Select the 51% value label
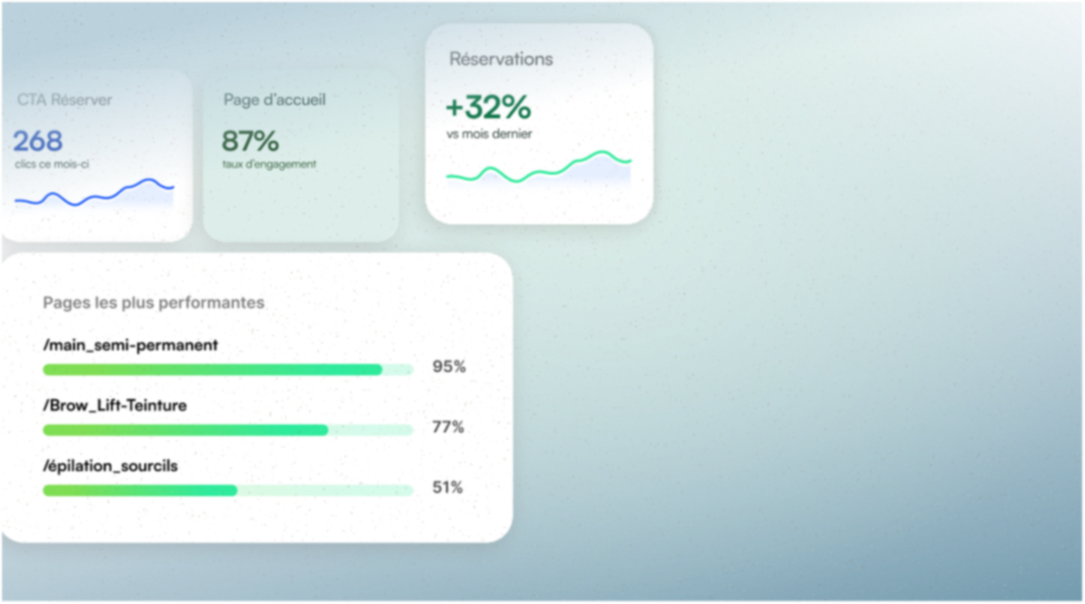Screen dimensions: 1085x604 (448, 487)
